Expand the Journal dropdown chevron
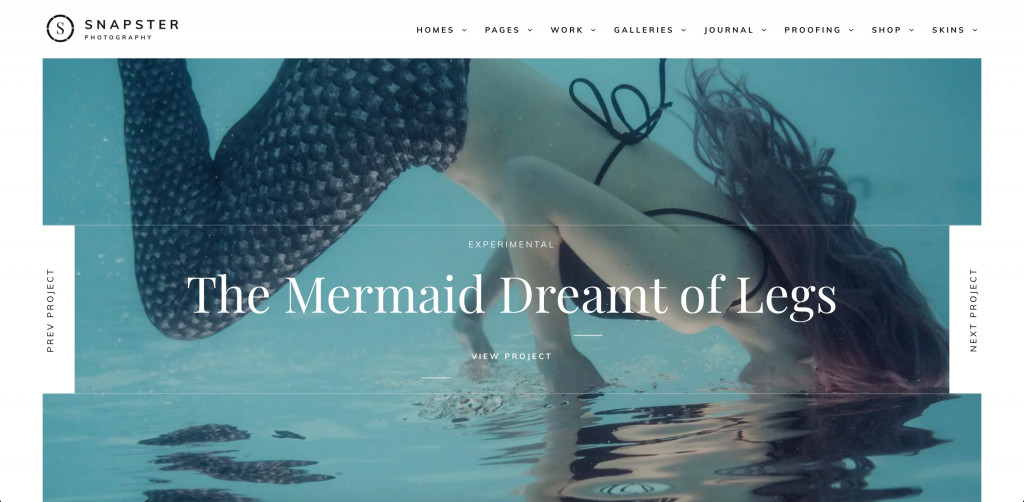The image size is (1024, 502). tap(764, 30)
